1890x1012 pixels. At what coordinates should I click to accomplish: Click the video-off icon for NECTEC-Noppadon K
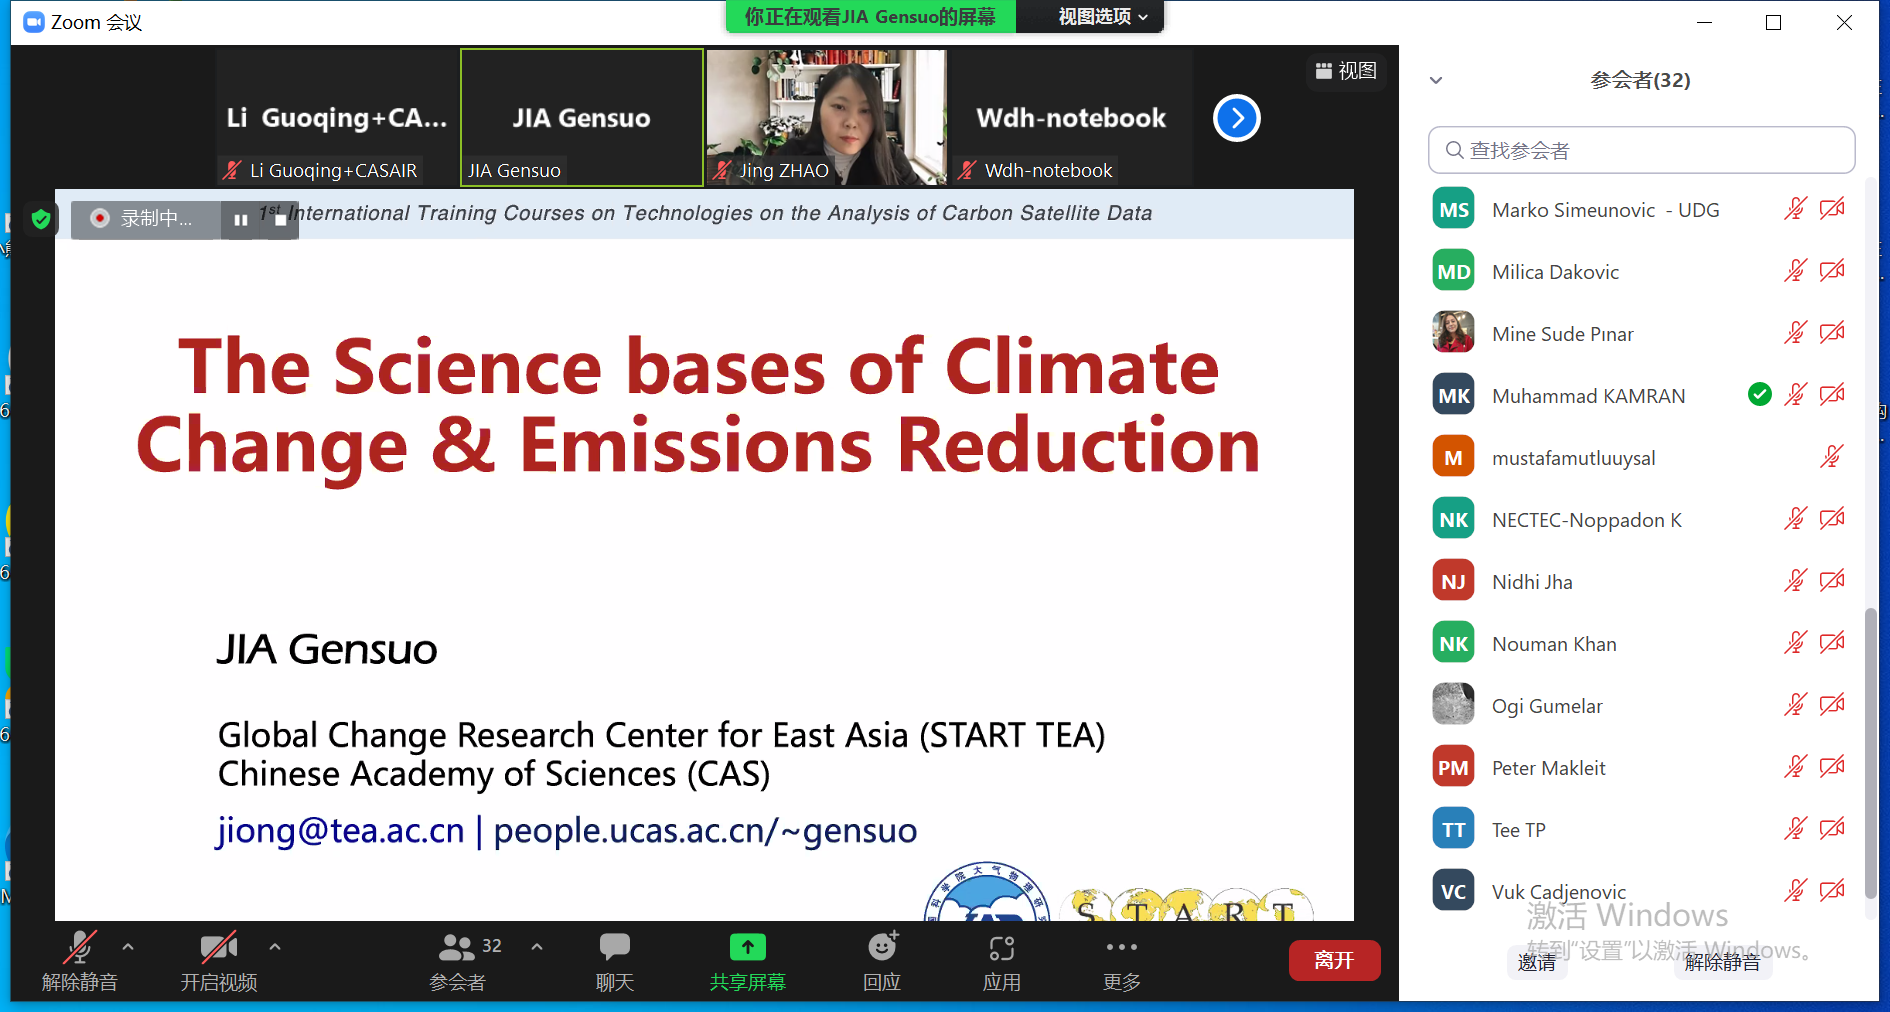pyautogui.click(x=1832, y=519)
